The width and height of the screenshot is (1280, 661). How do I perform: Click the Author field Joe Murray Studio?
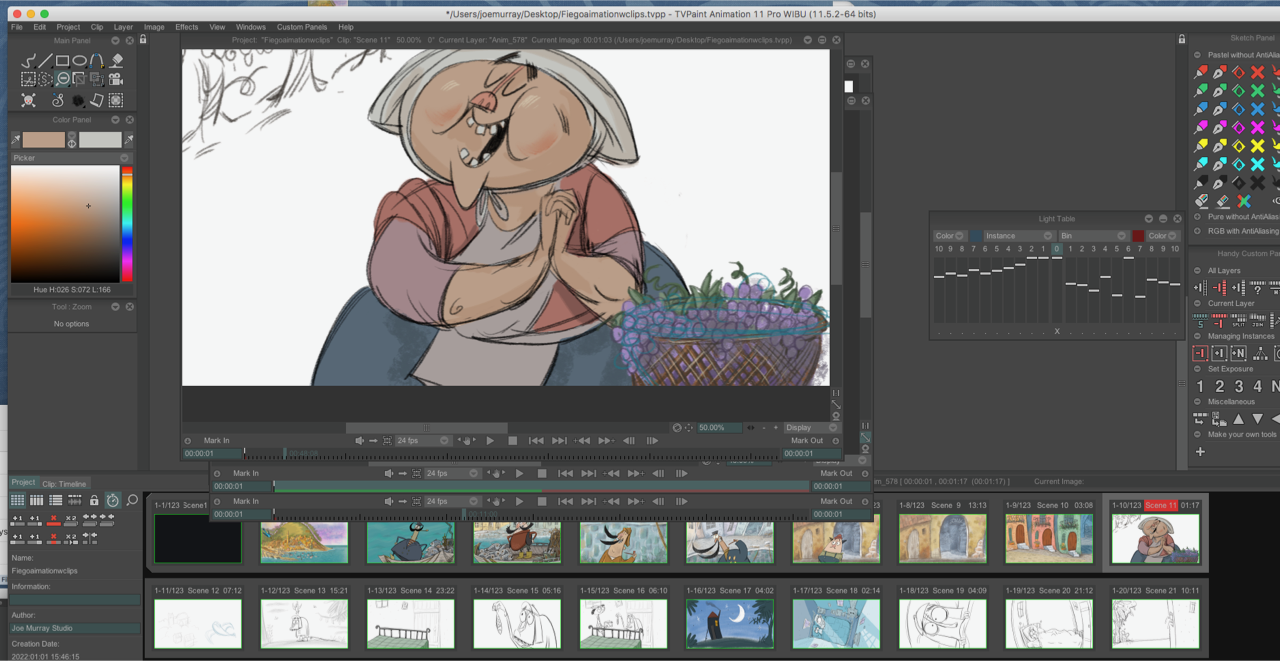[75, 628]
